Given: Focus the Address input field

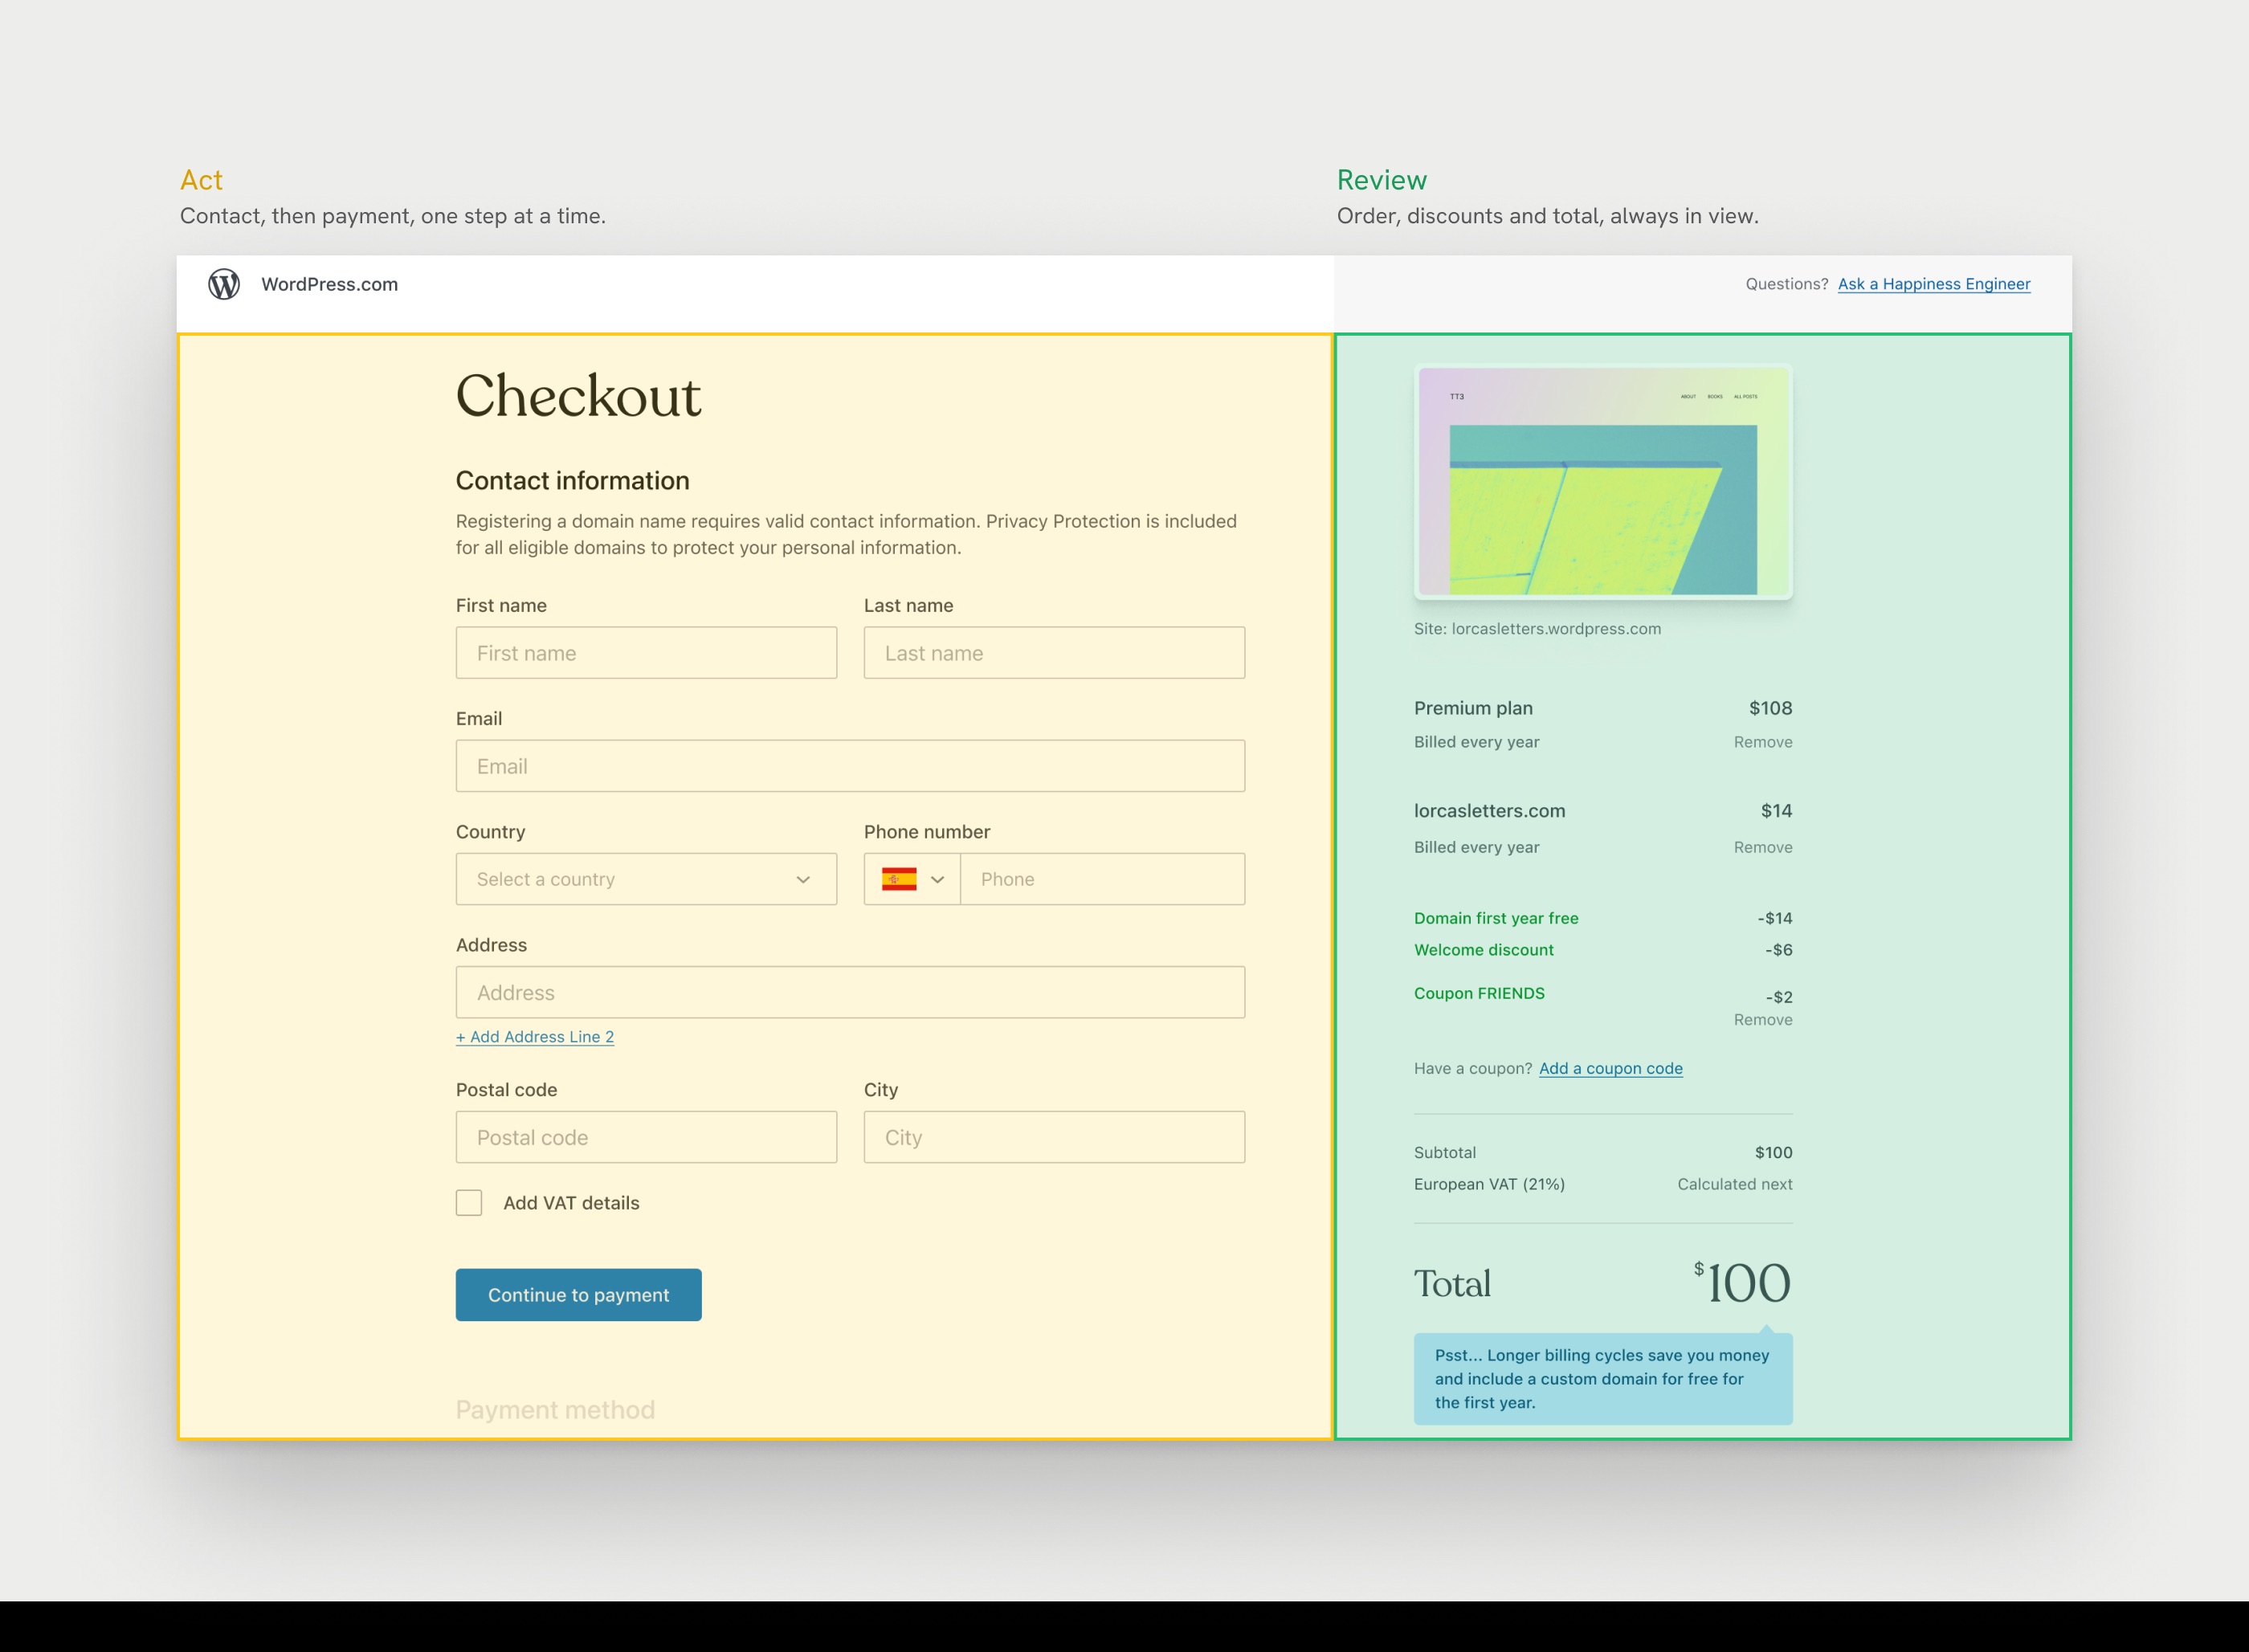Looking at the screenshot, I should click(x=850, y=992).
